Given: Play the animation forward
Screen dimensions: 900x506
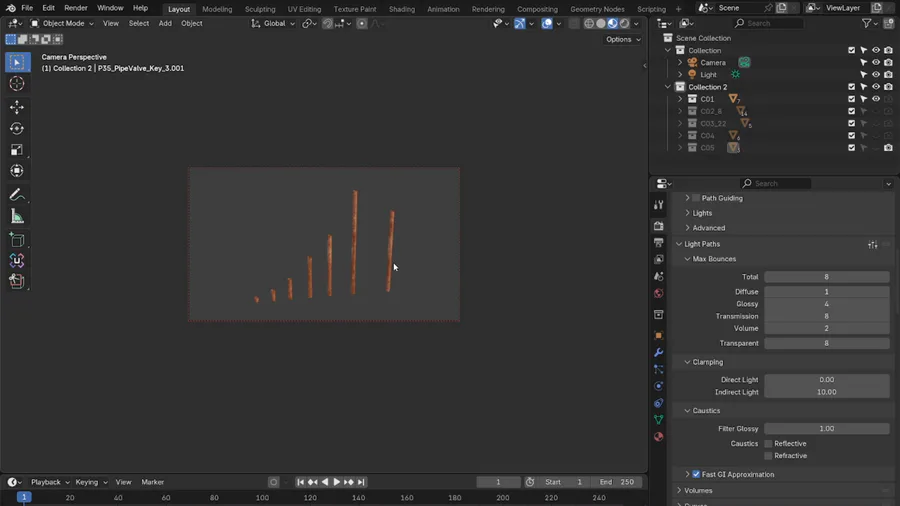Looking at the screenshot, I should pyautogui.click(x=337, y=482).
